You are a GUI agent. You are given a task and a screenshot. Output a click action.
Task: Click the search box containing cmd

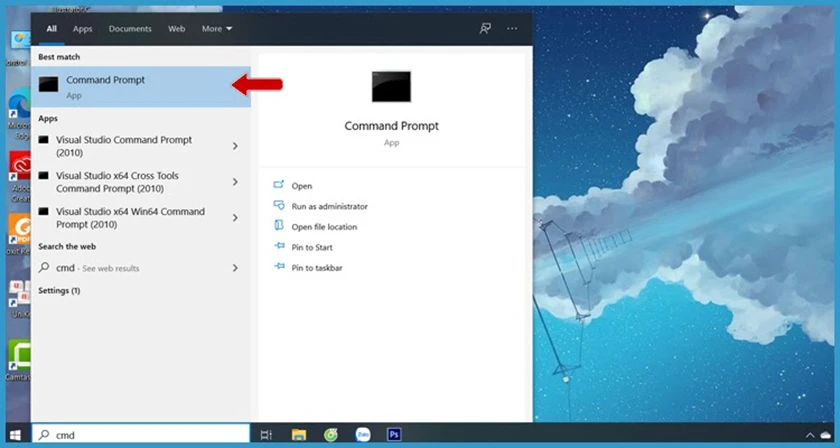pos(141,435)
